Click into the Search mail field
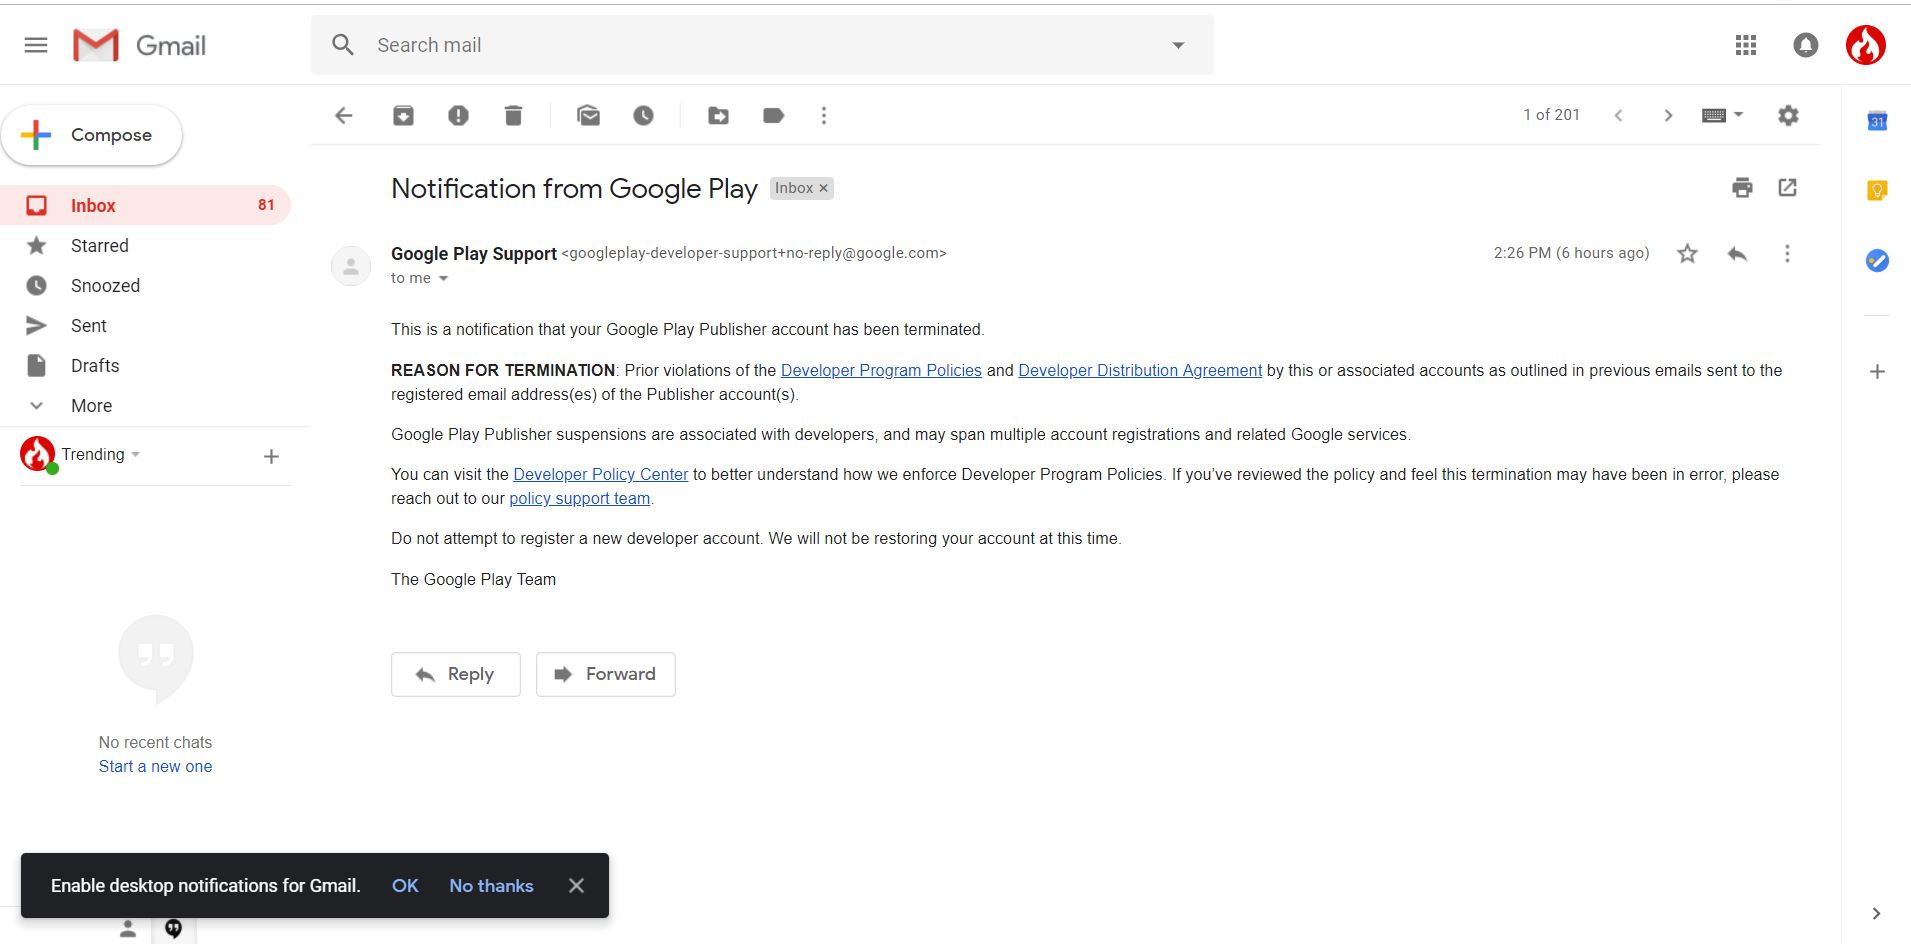This screenshot has height=944, width=1911. [762, 45]
